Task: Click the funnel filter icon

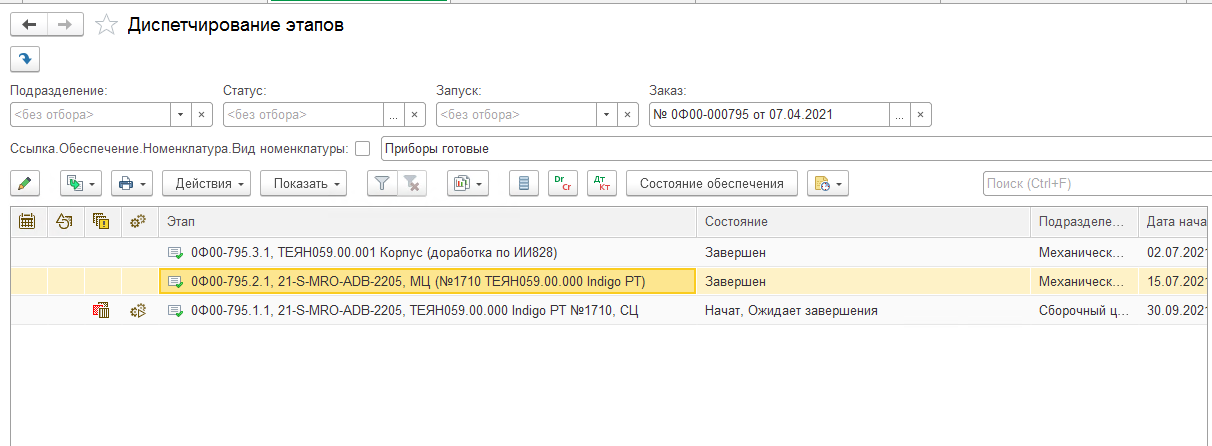Action: [x=381, y=184]
